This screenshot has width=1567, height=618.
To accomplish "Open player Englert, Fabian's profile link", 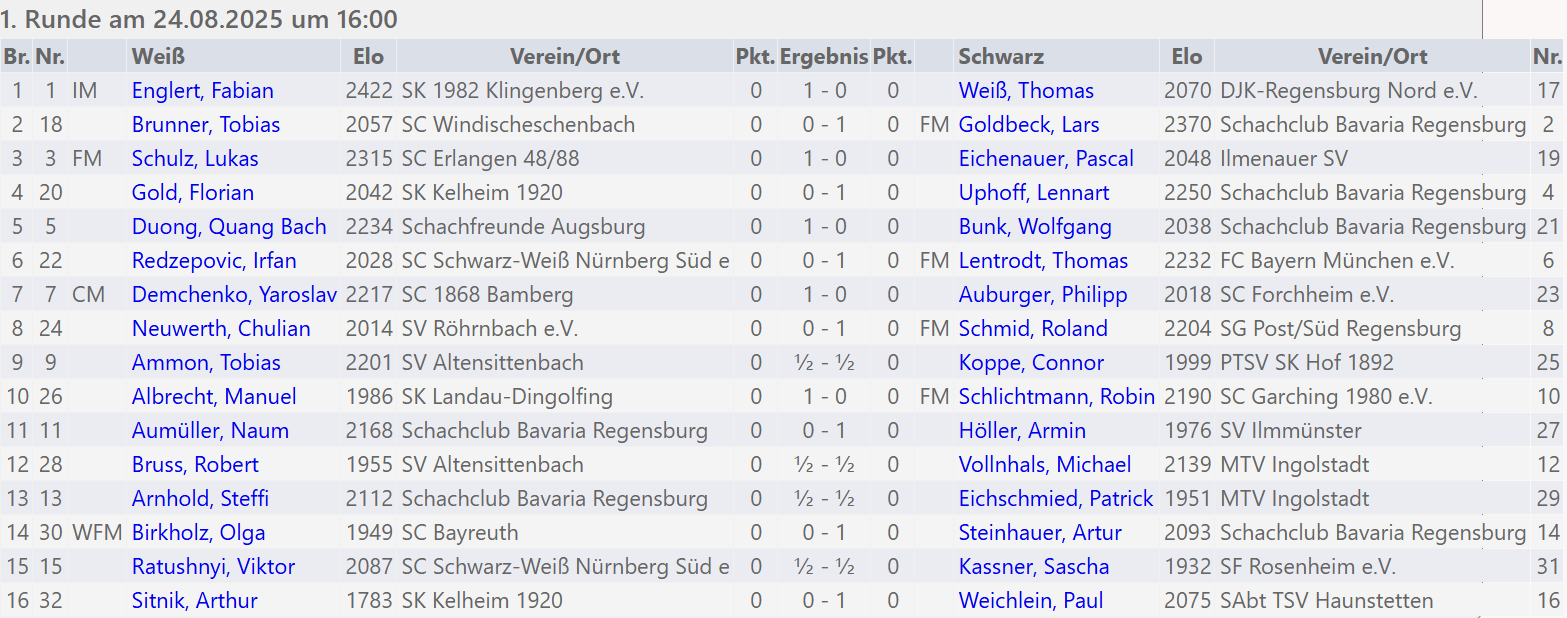I will (202, 91).
